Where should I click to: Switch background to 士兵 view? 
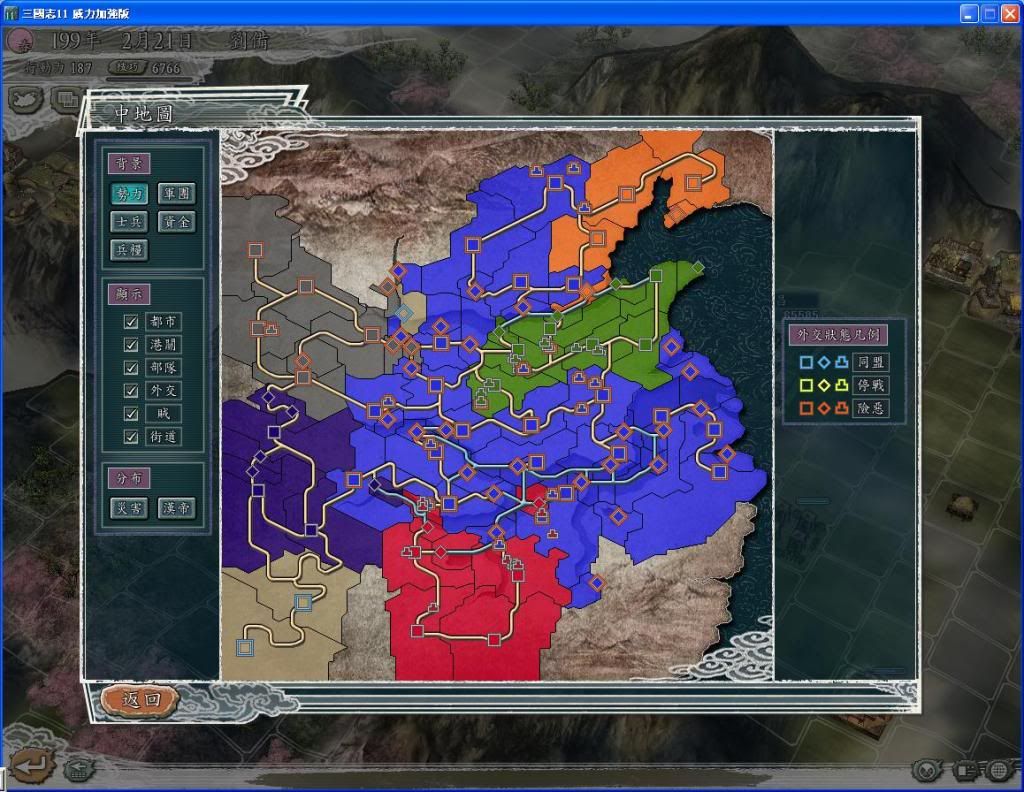point(129,222)
